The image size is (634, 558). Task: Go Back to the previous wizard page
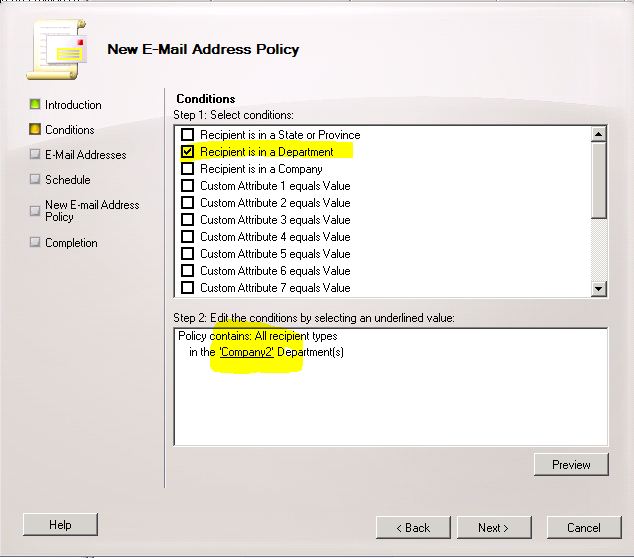pyautogui.click(x=413, y=528)
